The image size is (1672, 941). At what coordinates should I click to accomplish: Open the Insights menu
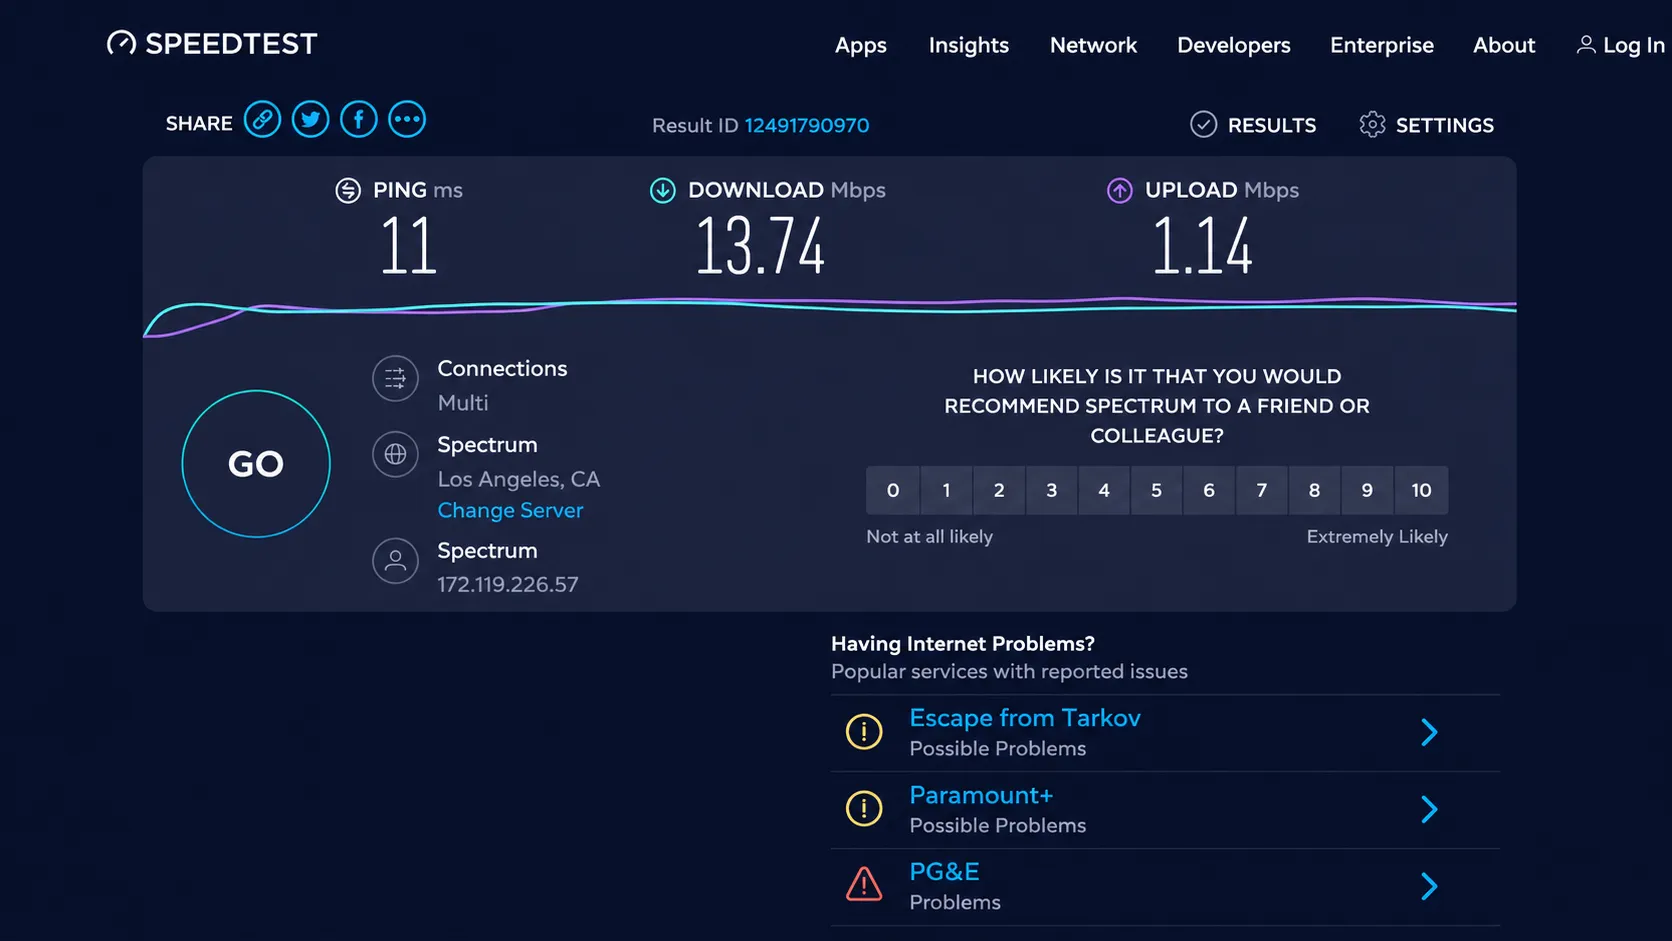[969, 45]
